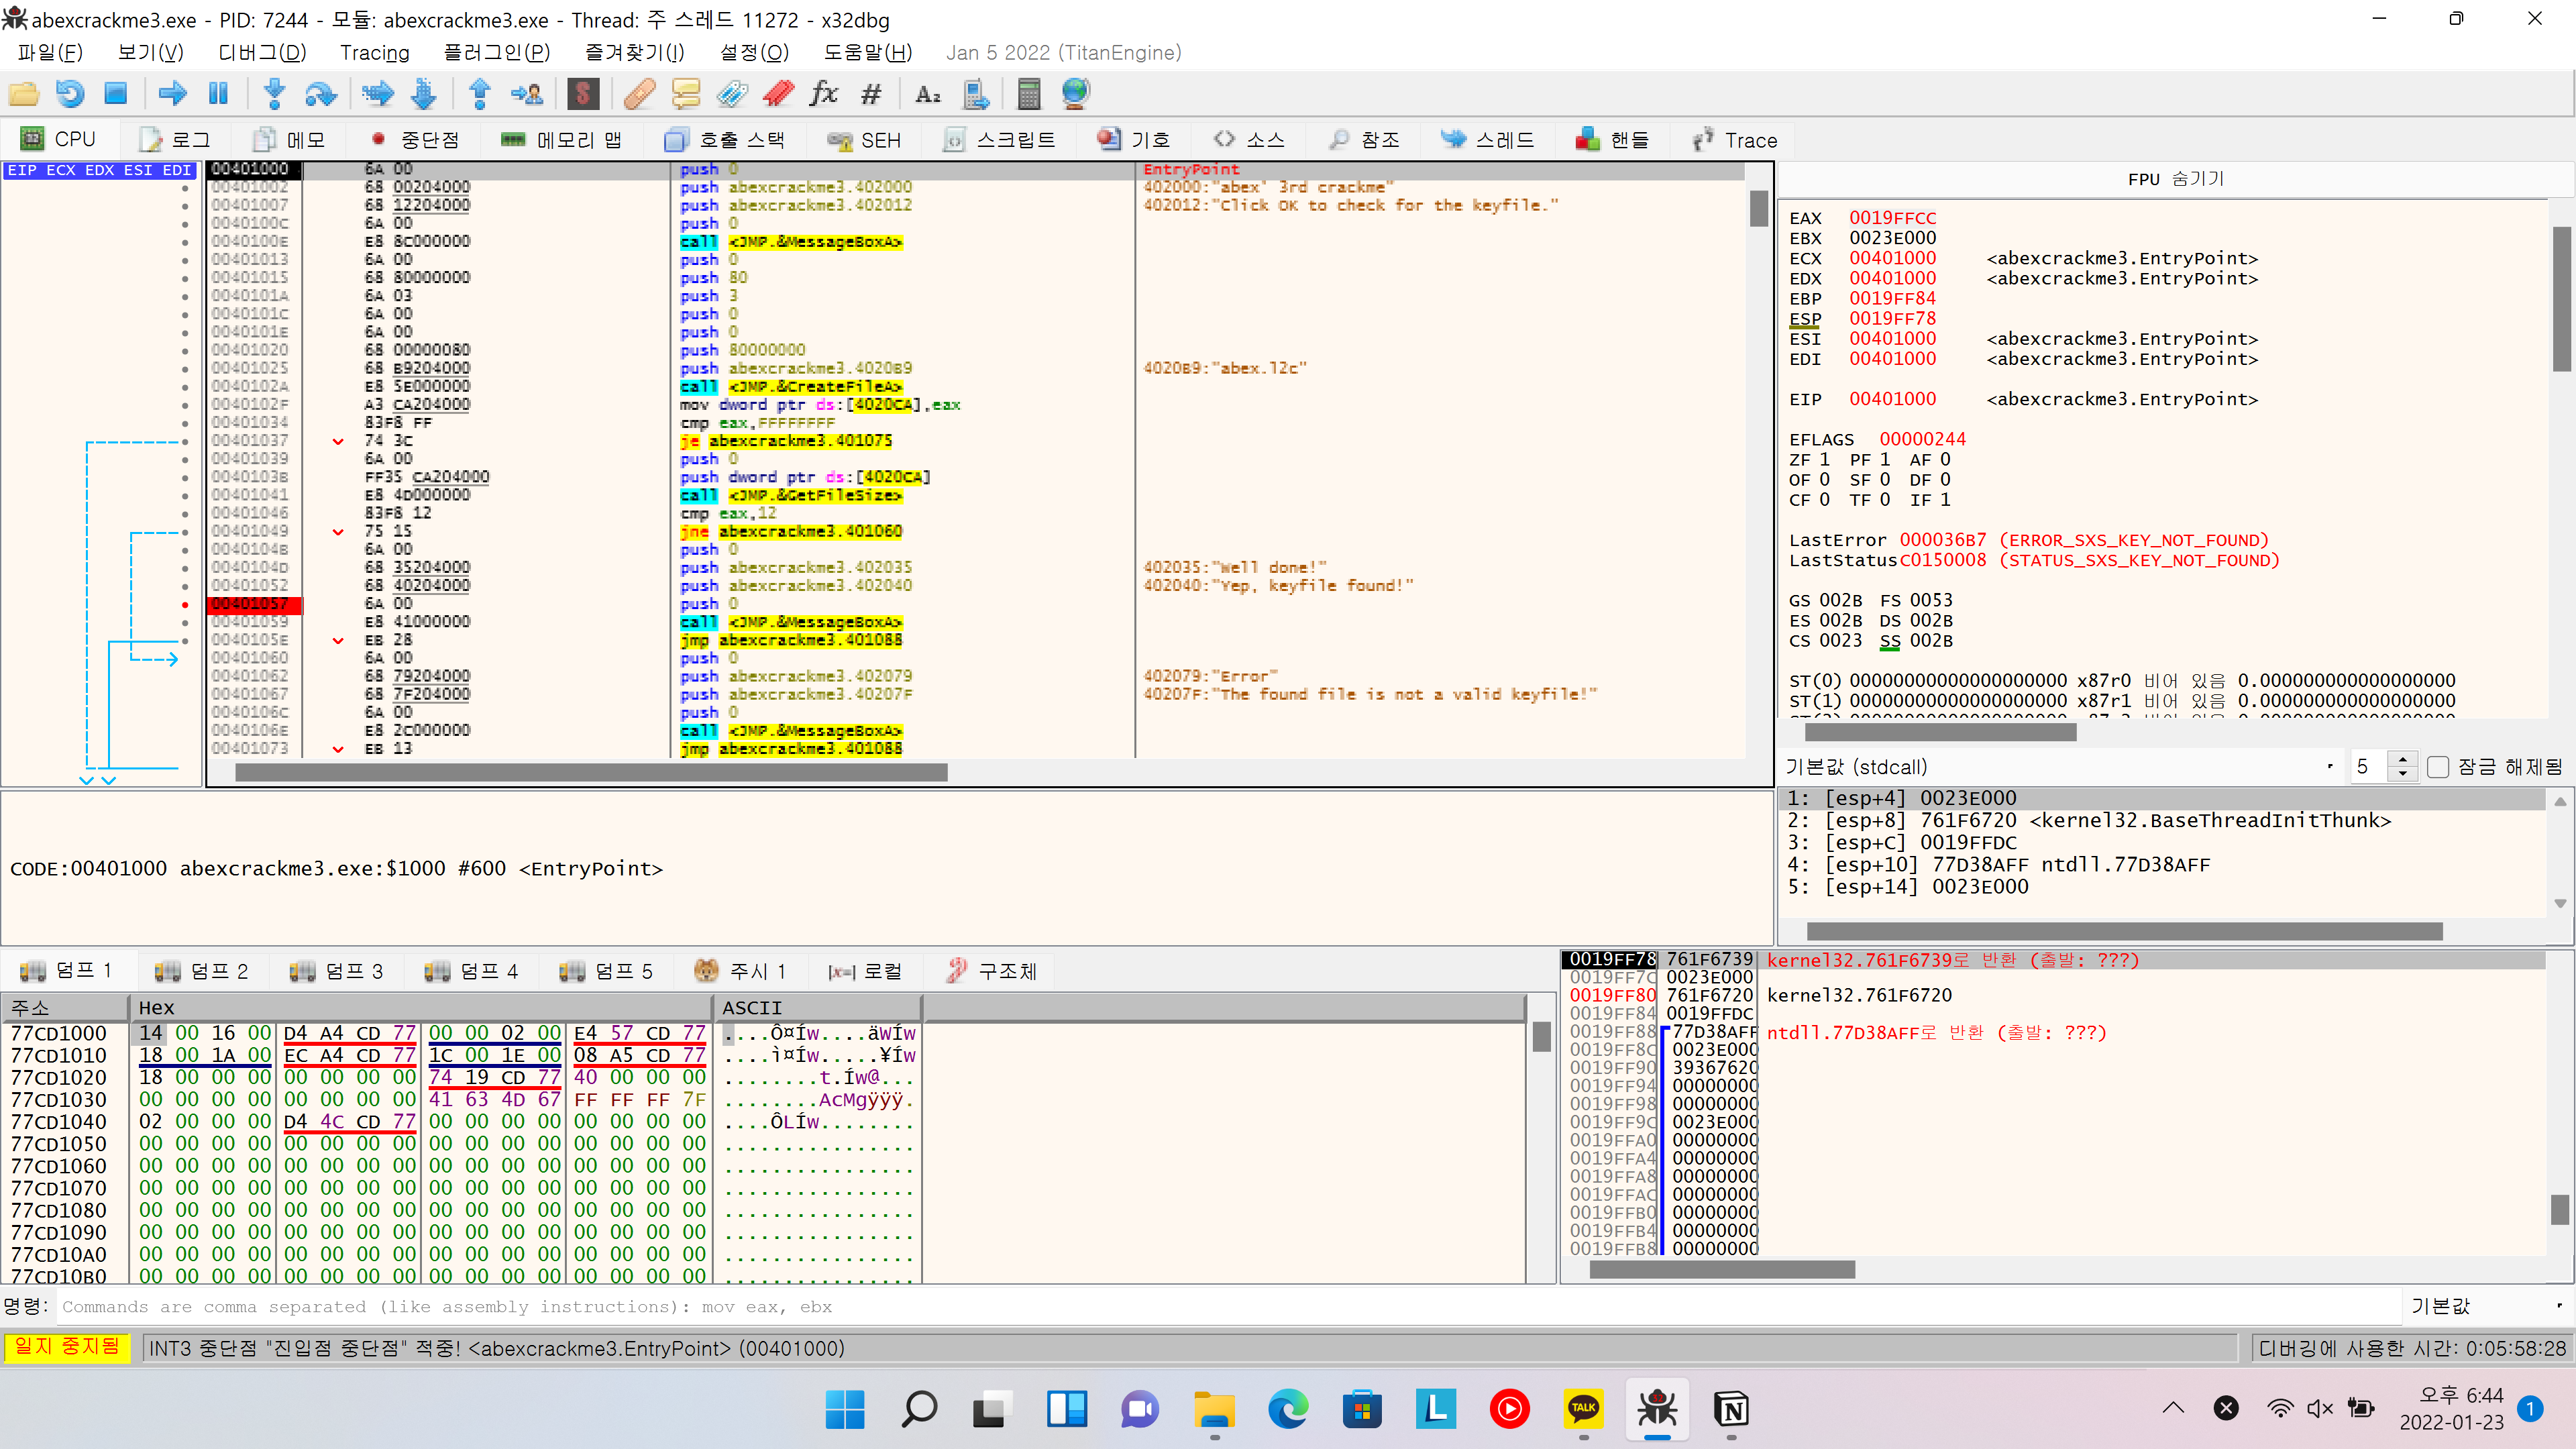Open the Labels tag icon
Screen dimensions: 2576x1449
click(x=732, y=94)
